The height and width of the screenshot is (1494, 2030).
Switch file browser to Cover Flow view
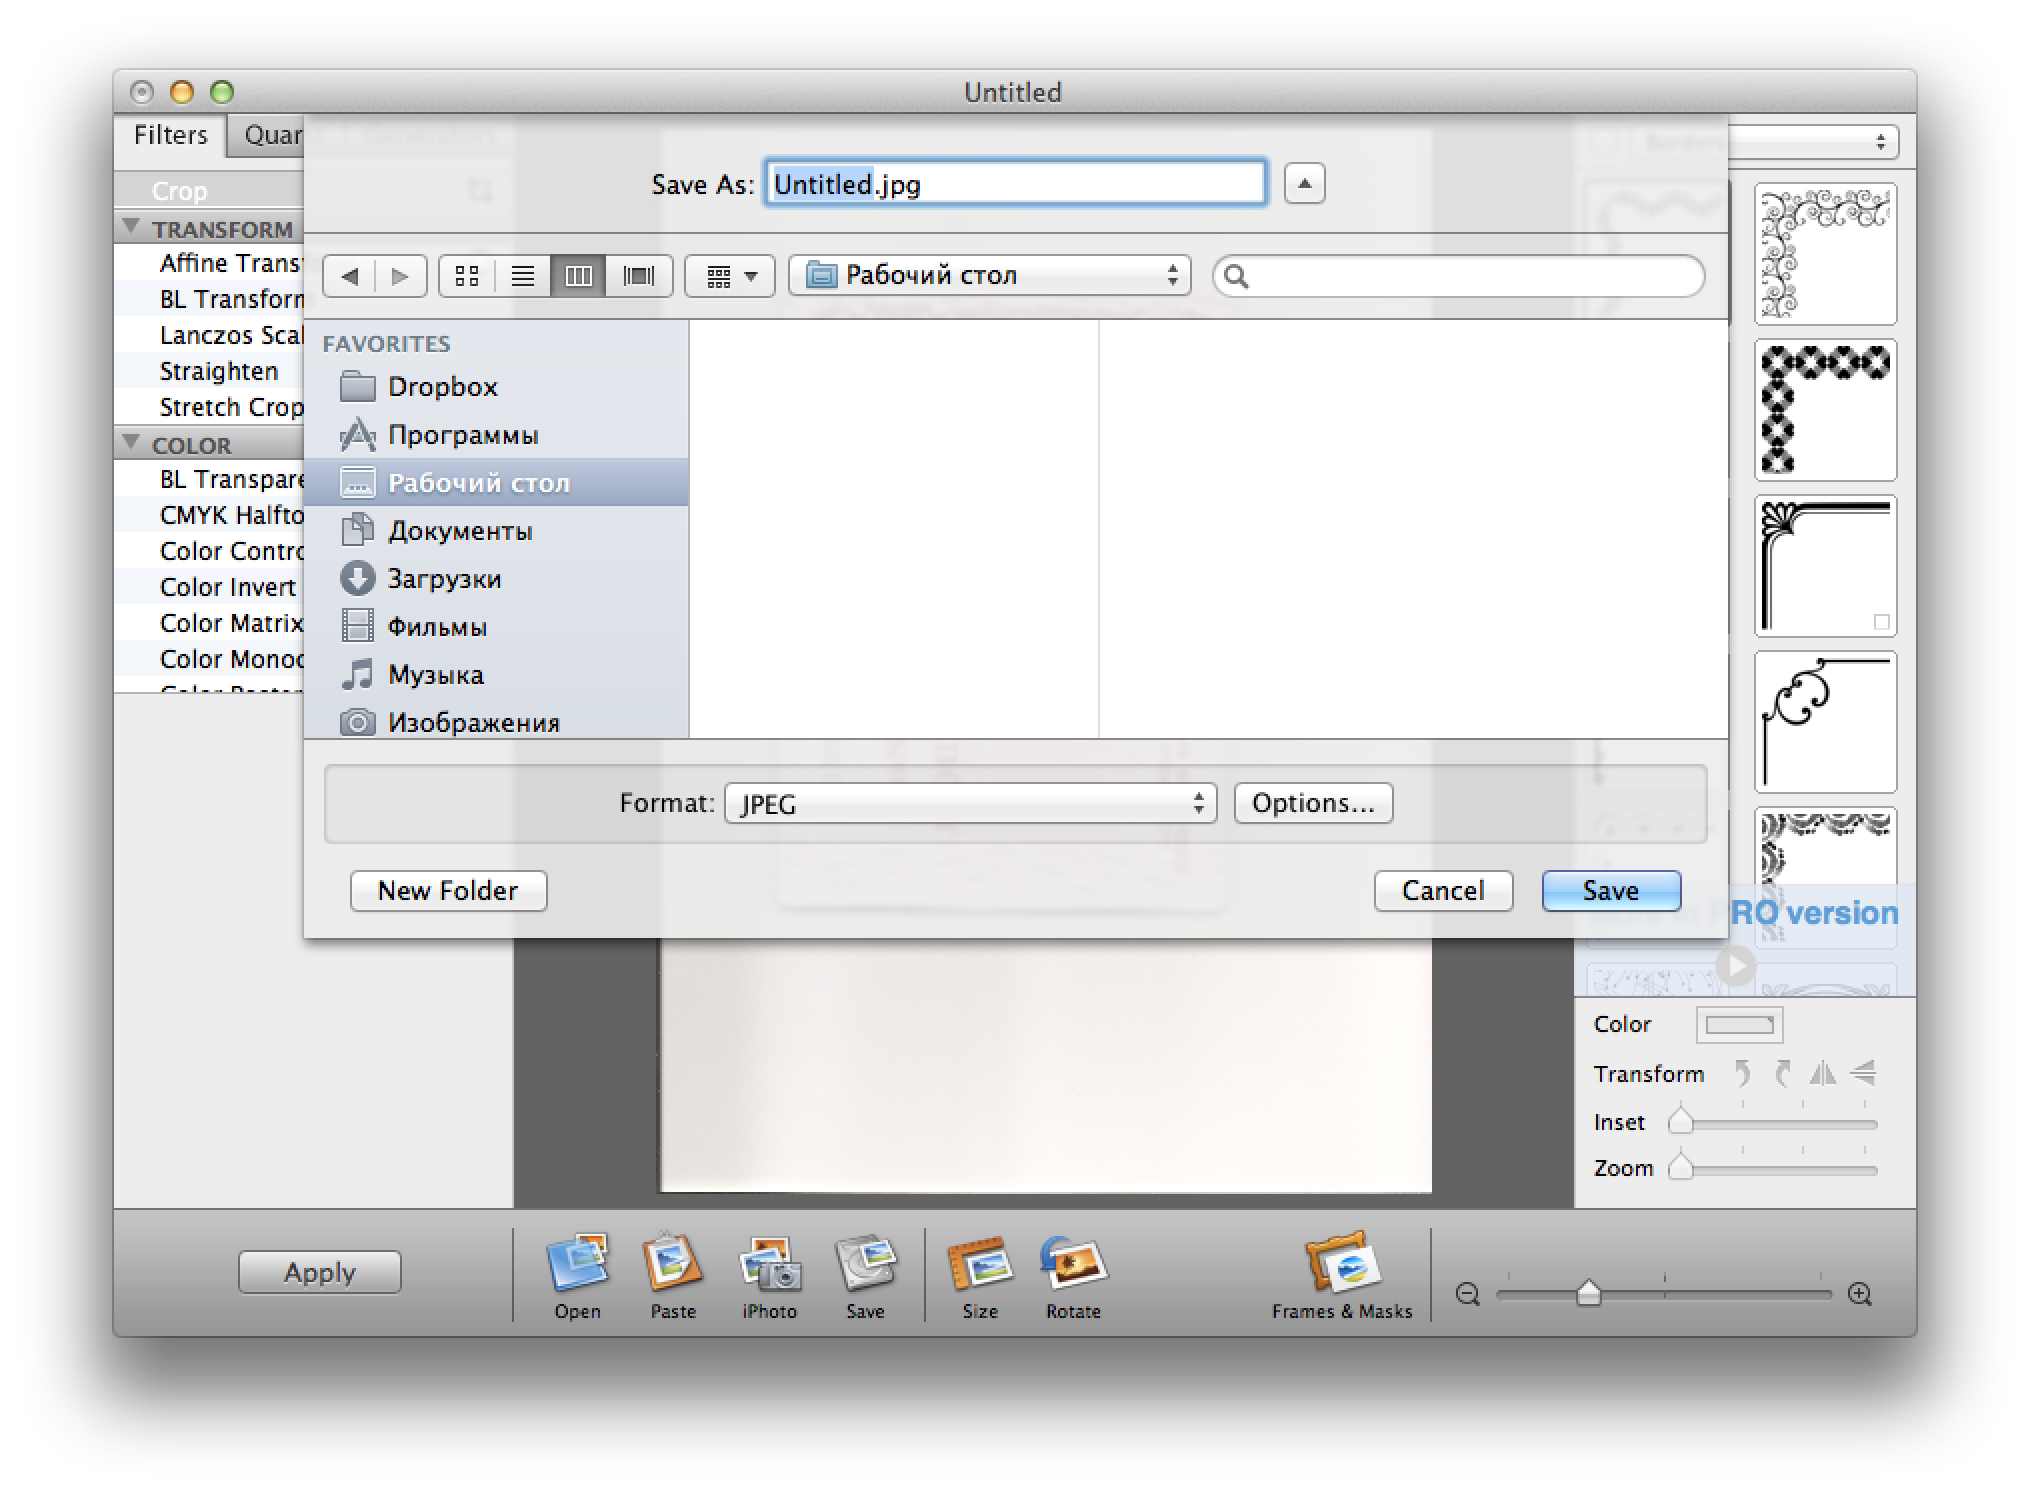(x=638, y=276)
